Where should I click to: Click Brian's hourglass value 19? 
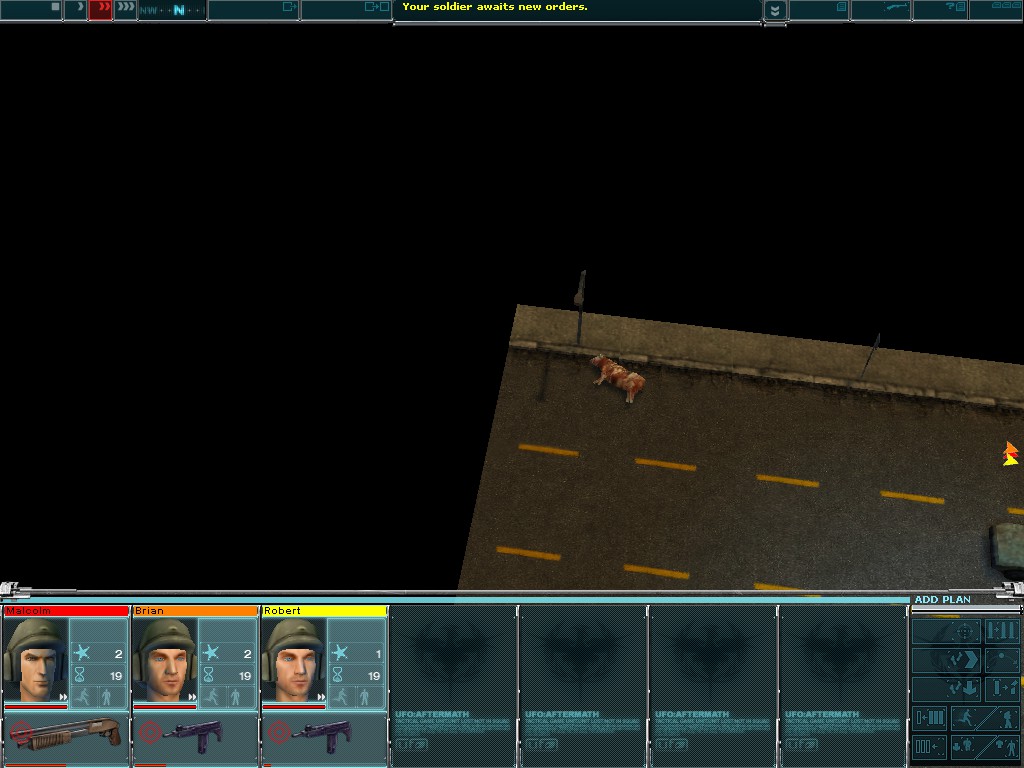click(245, 676)
